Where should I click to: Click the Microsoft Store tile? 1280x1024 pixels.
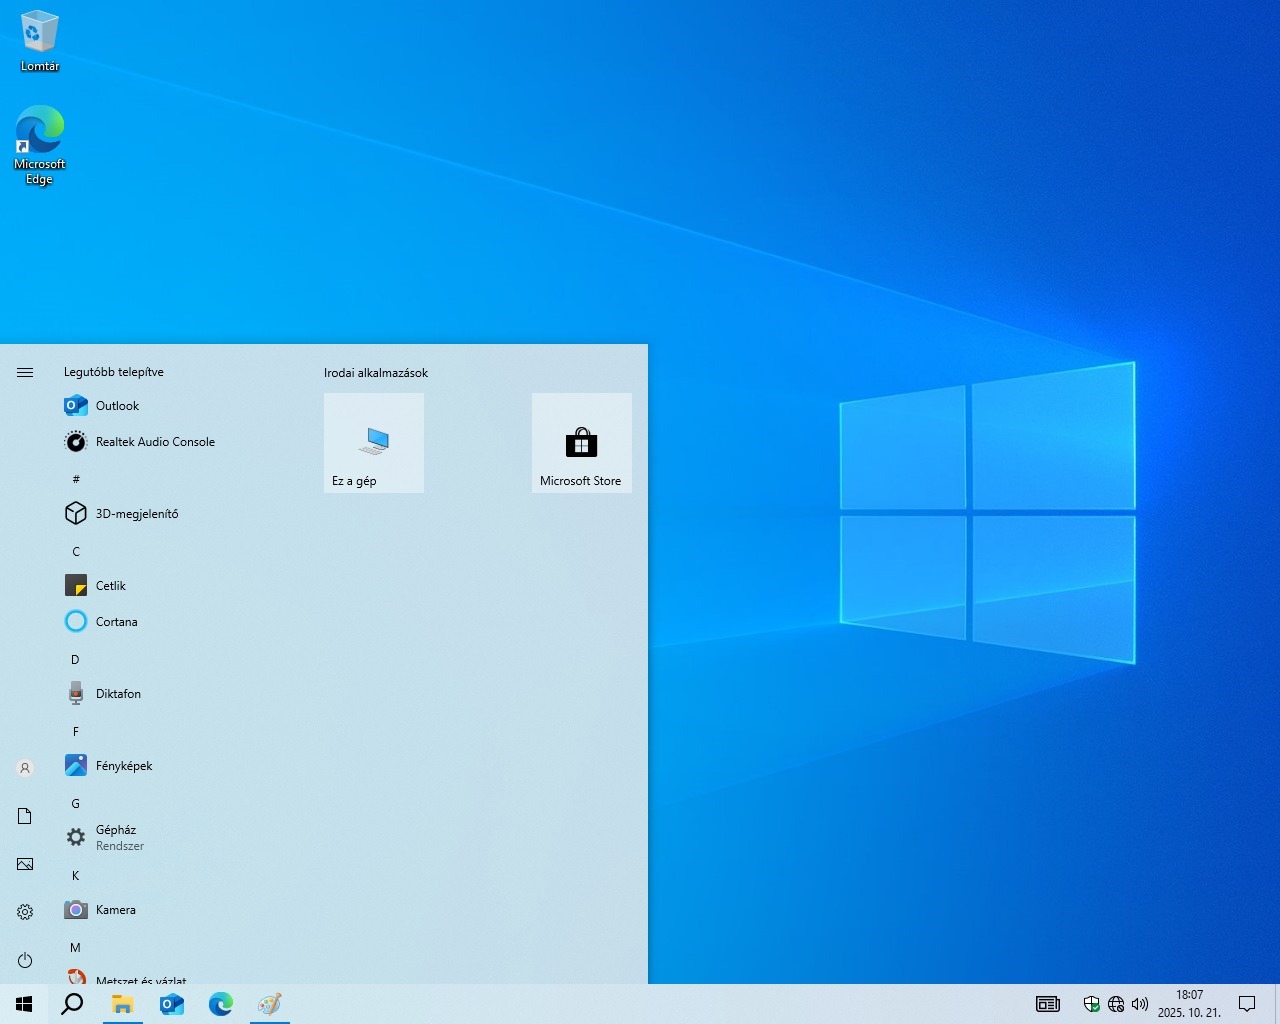tap(581, 443)
